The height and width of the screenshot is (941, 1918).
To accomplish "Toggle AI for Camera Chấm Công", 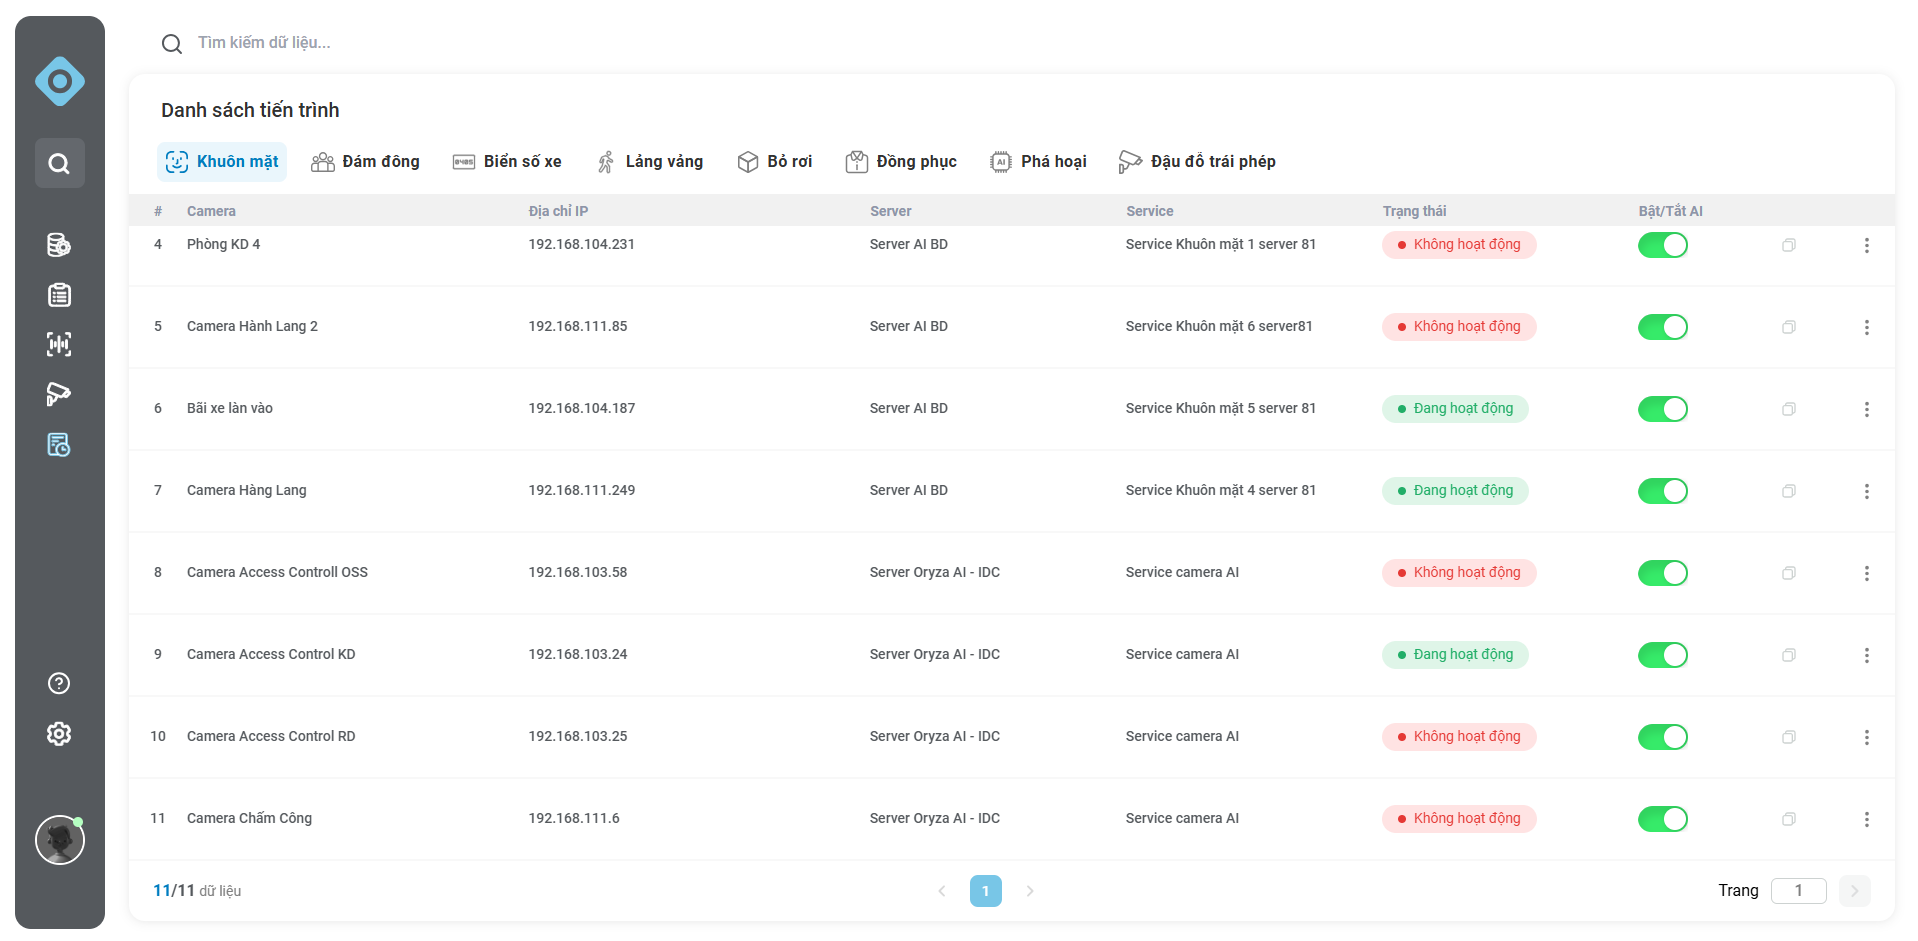I will click(x=1662, y=819).
